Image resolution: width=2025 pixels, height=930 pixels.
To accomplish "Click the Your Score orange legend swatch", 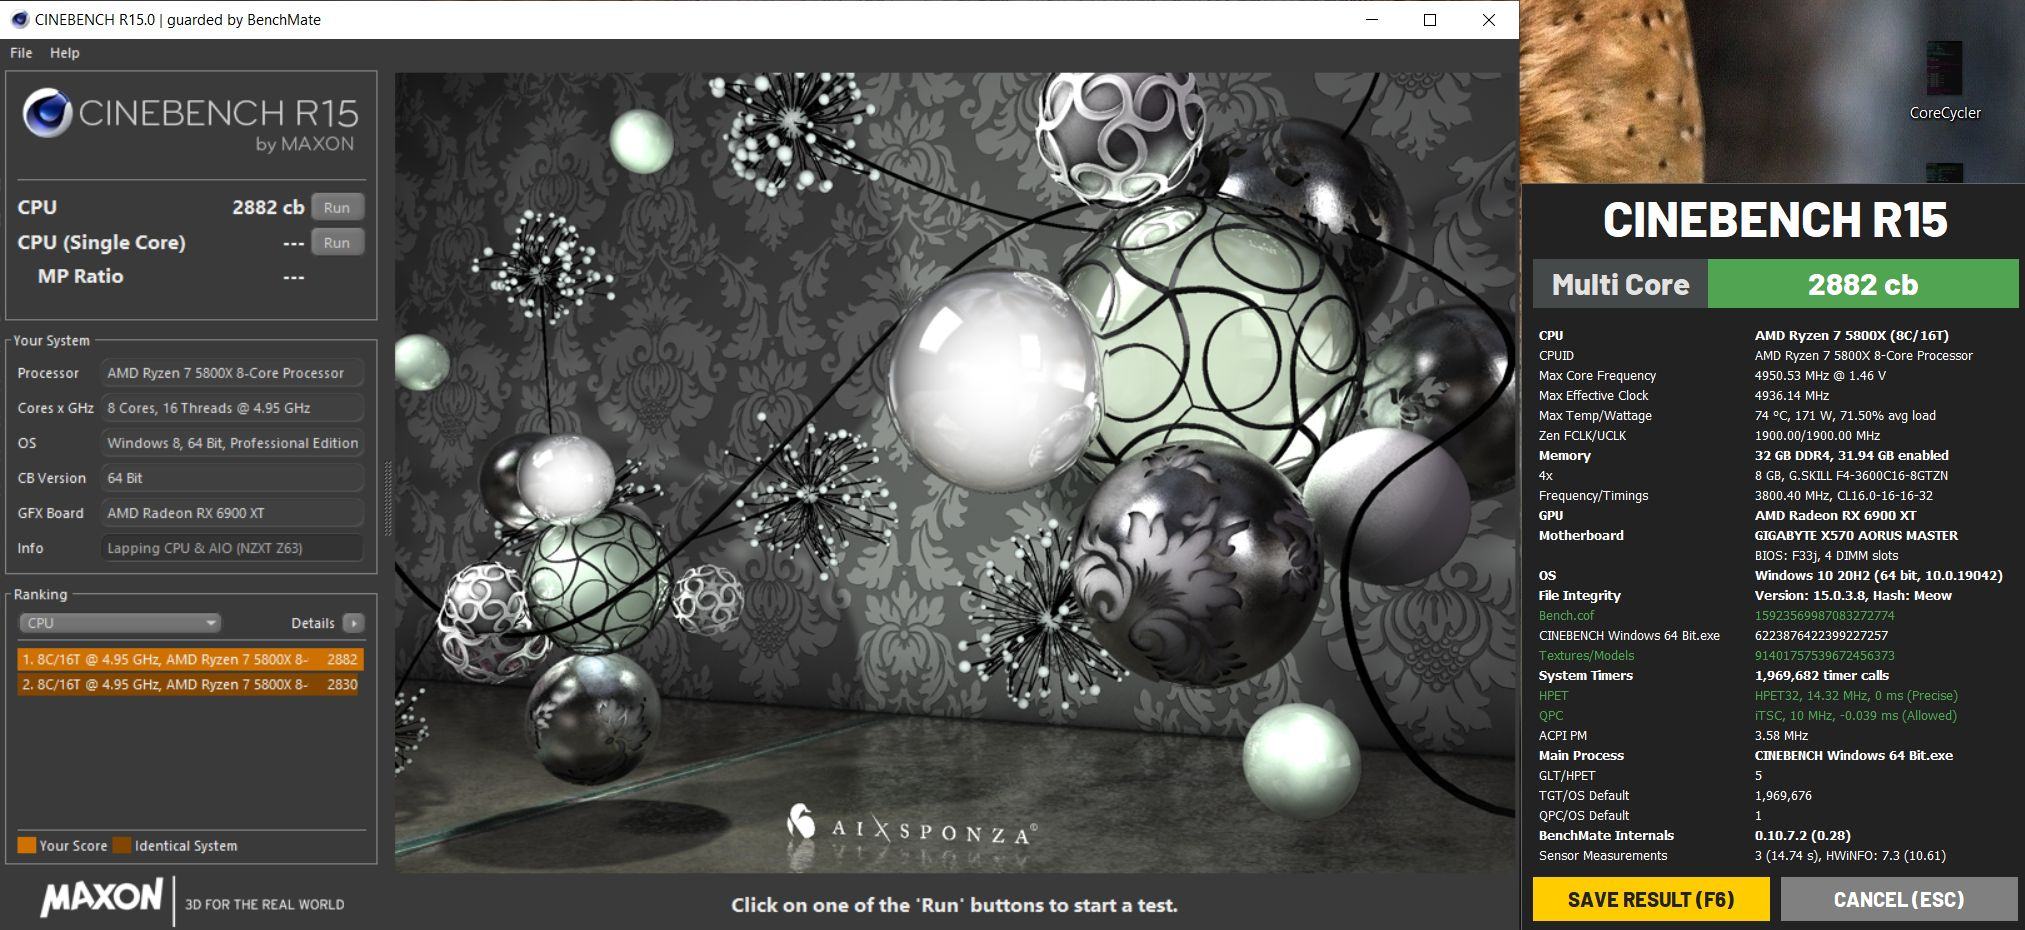I will (x=27, y=845).
